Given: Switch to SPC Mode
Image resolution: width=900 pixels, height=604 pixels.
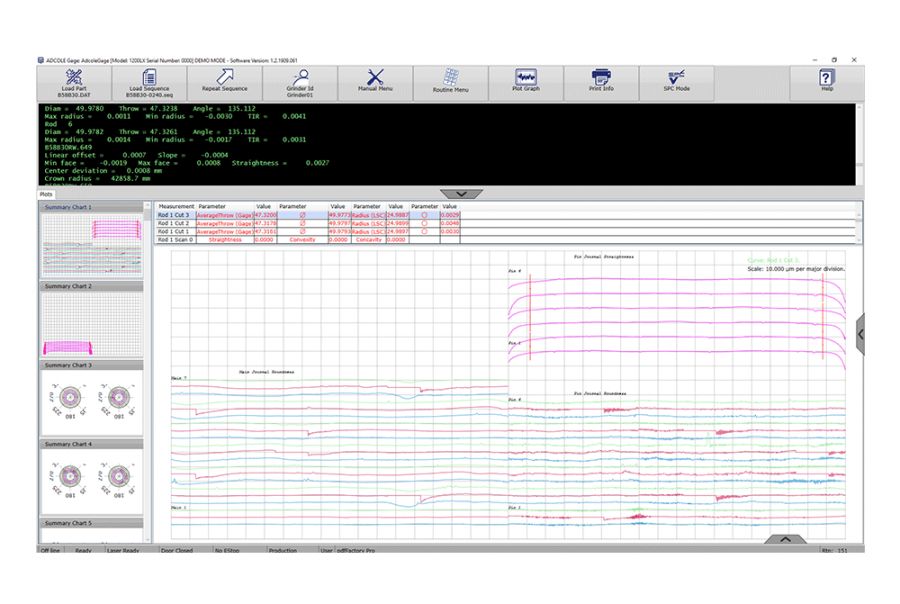Looking at the screenshot, I should pyautogui.click(x=677, y=78).
